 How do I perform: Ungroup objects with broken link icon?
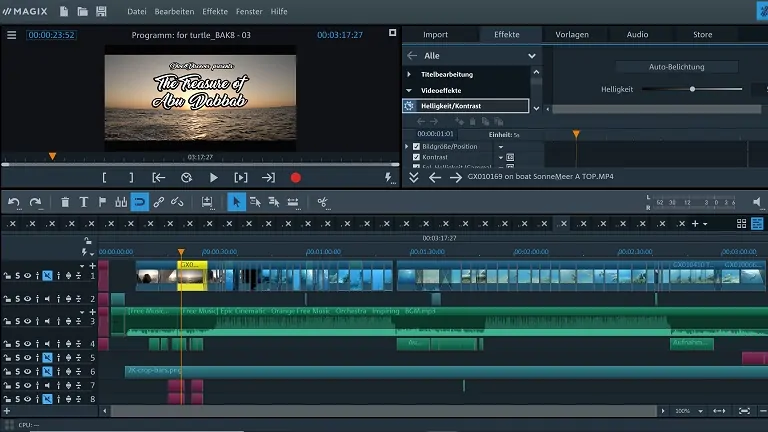[x=177, y=202]
